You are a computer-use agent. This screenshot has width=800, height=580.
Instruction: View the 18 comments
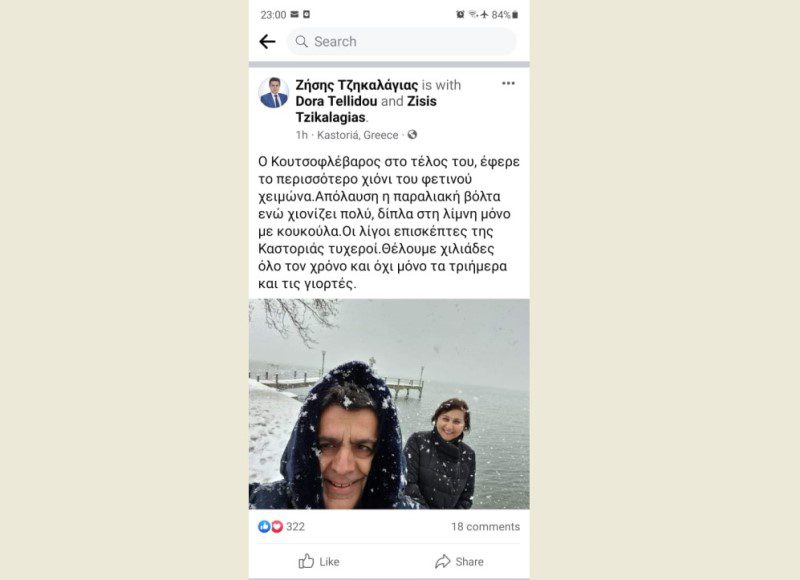(485, 526)
